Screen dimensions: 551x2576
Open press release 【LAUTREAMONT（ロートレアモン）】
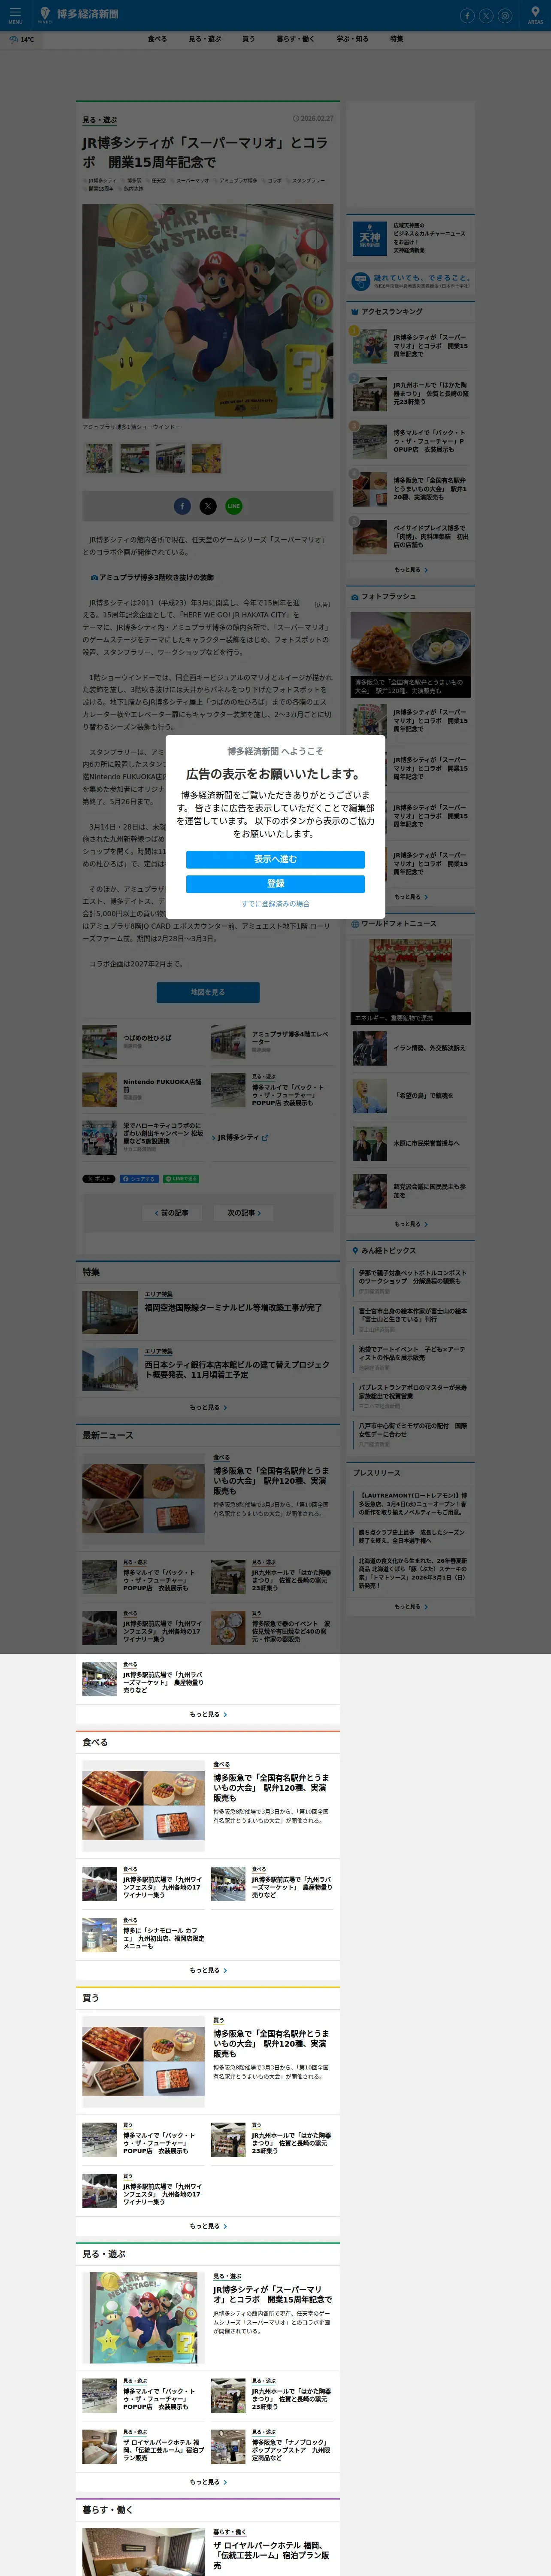[x=413, y=1503]
